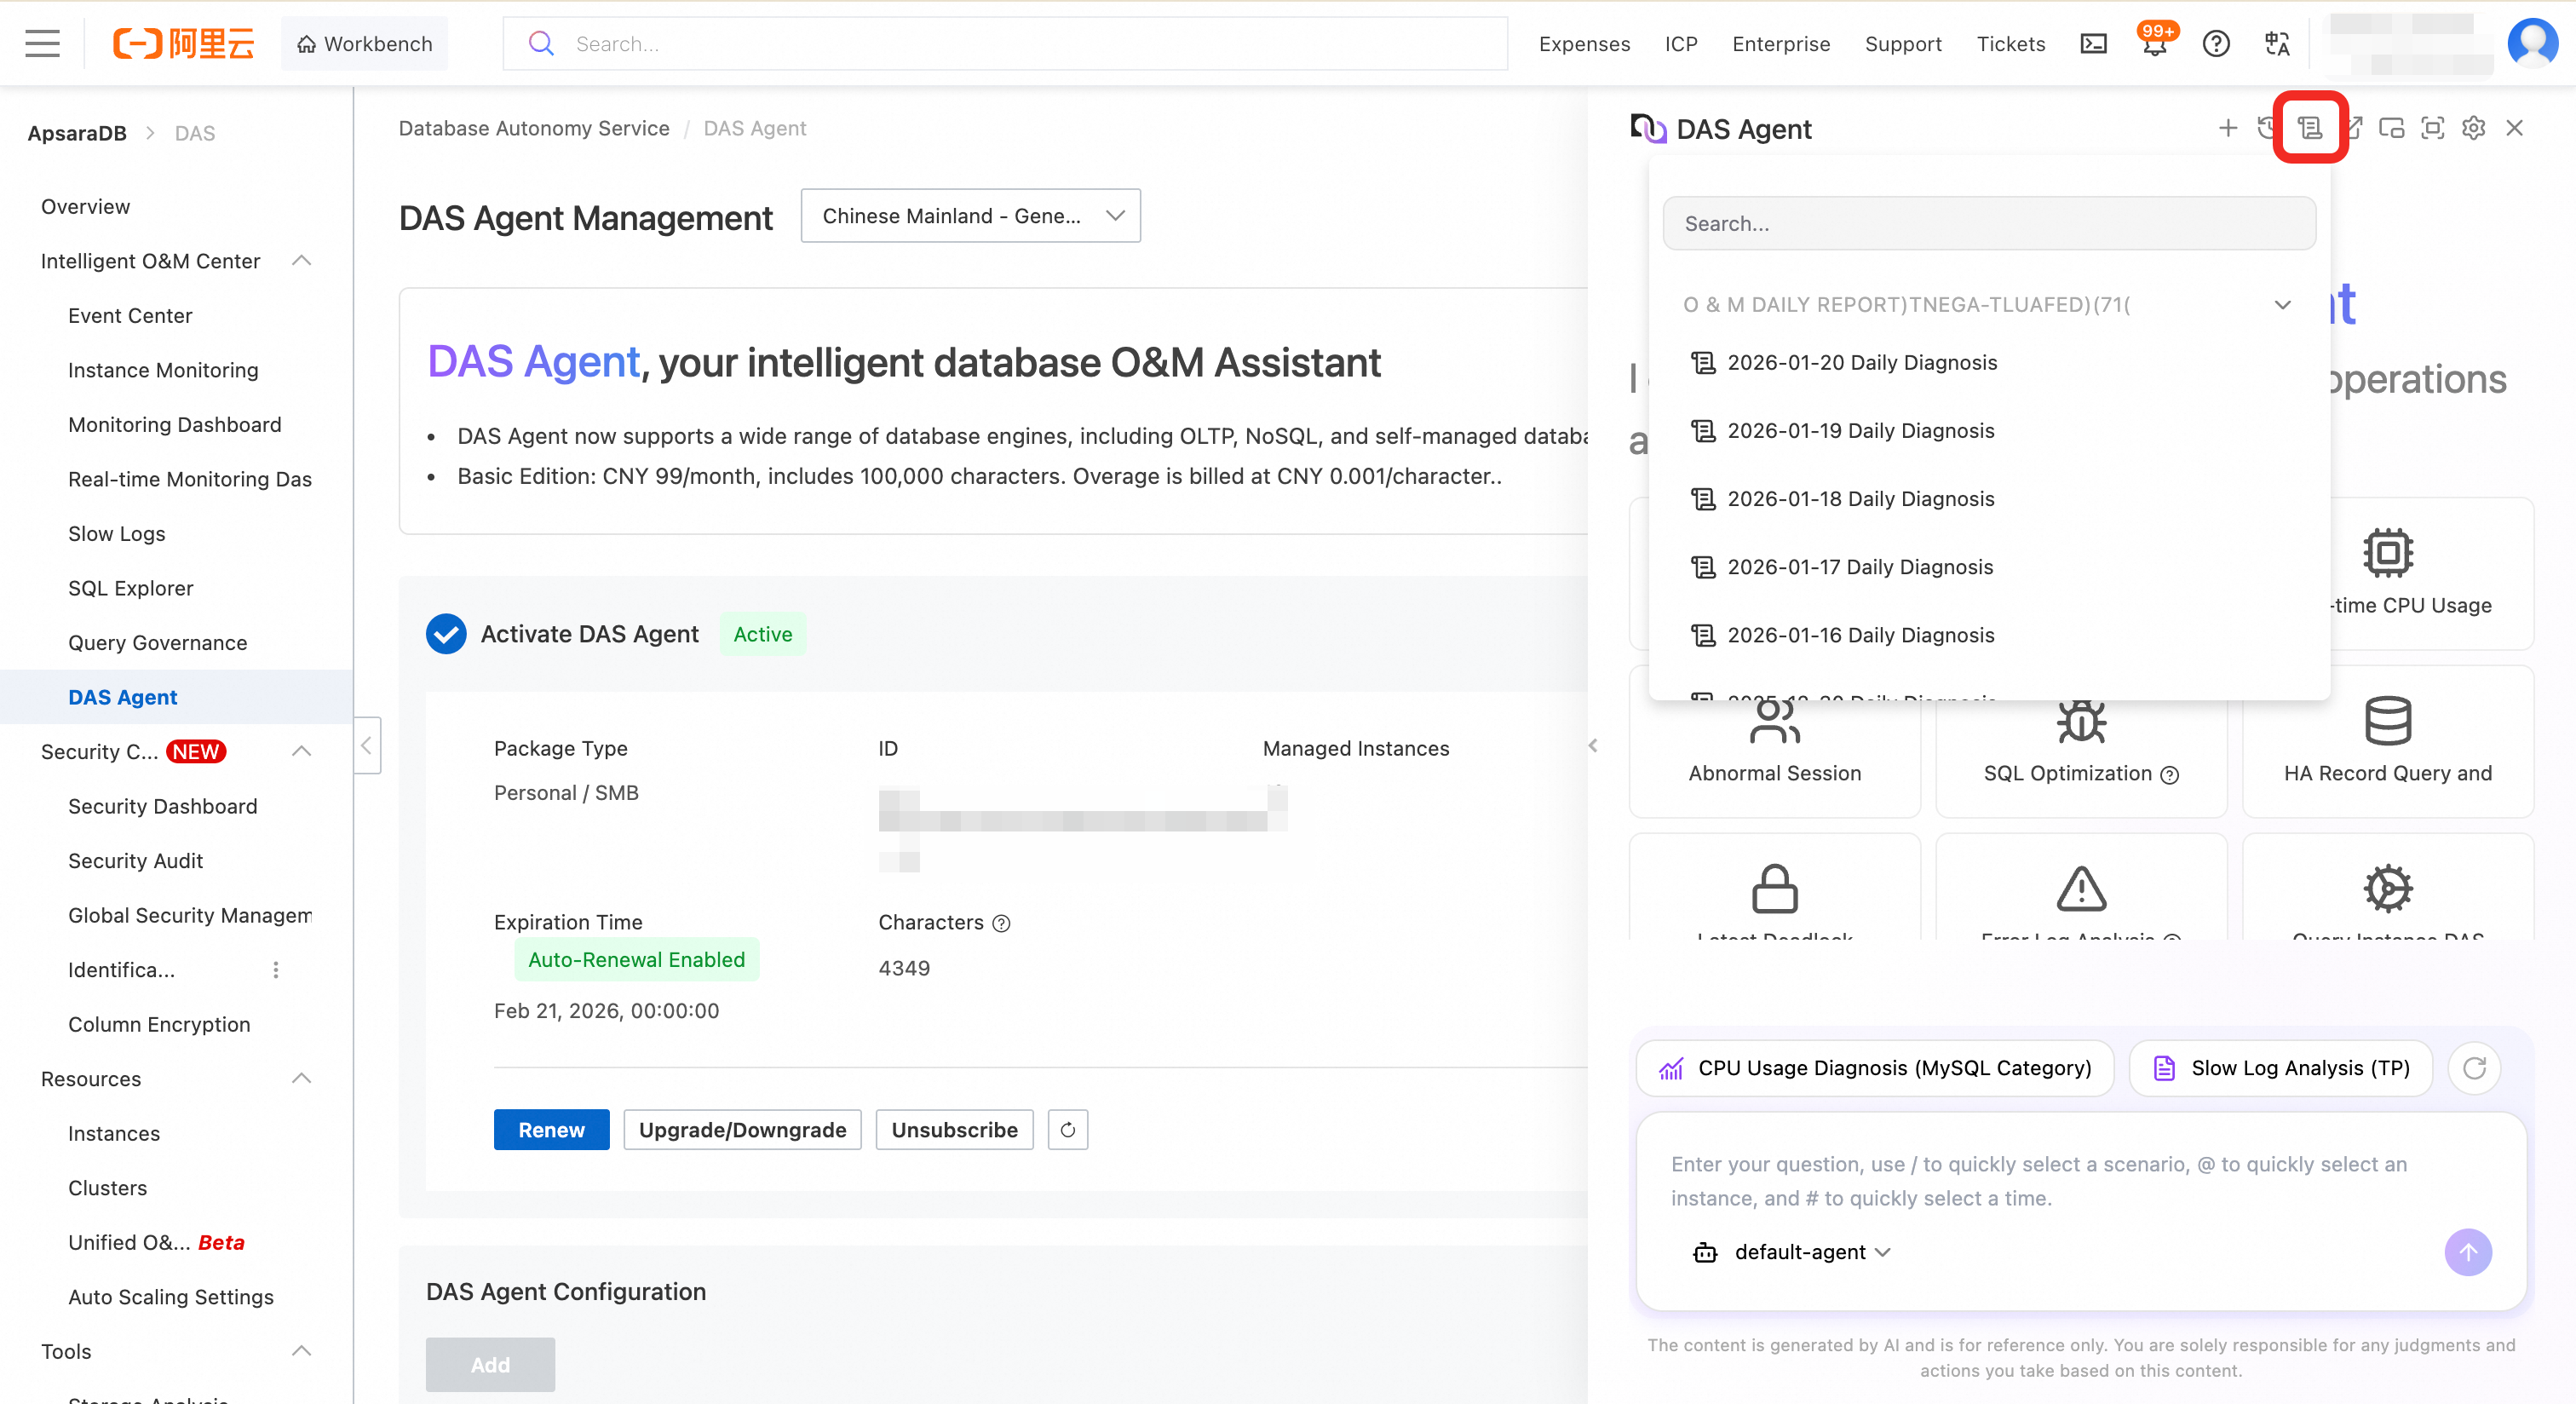Click picture-in-picture window icon in DAS Agent

click(2391, 128)
